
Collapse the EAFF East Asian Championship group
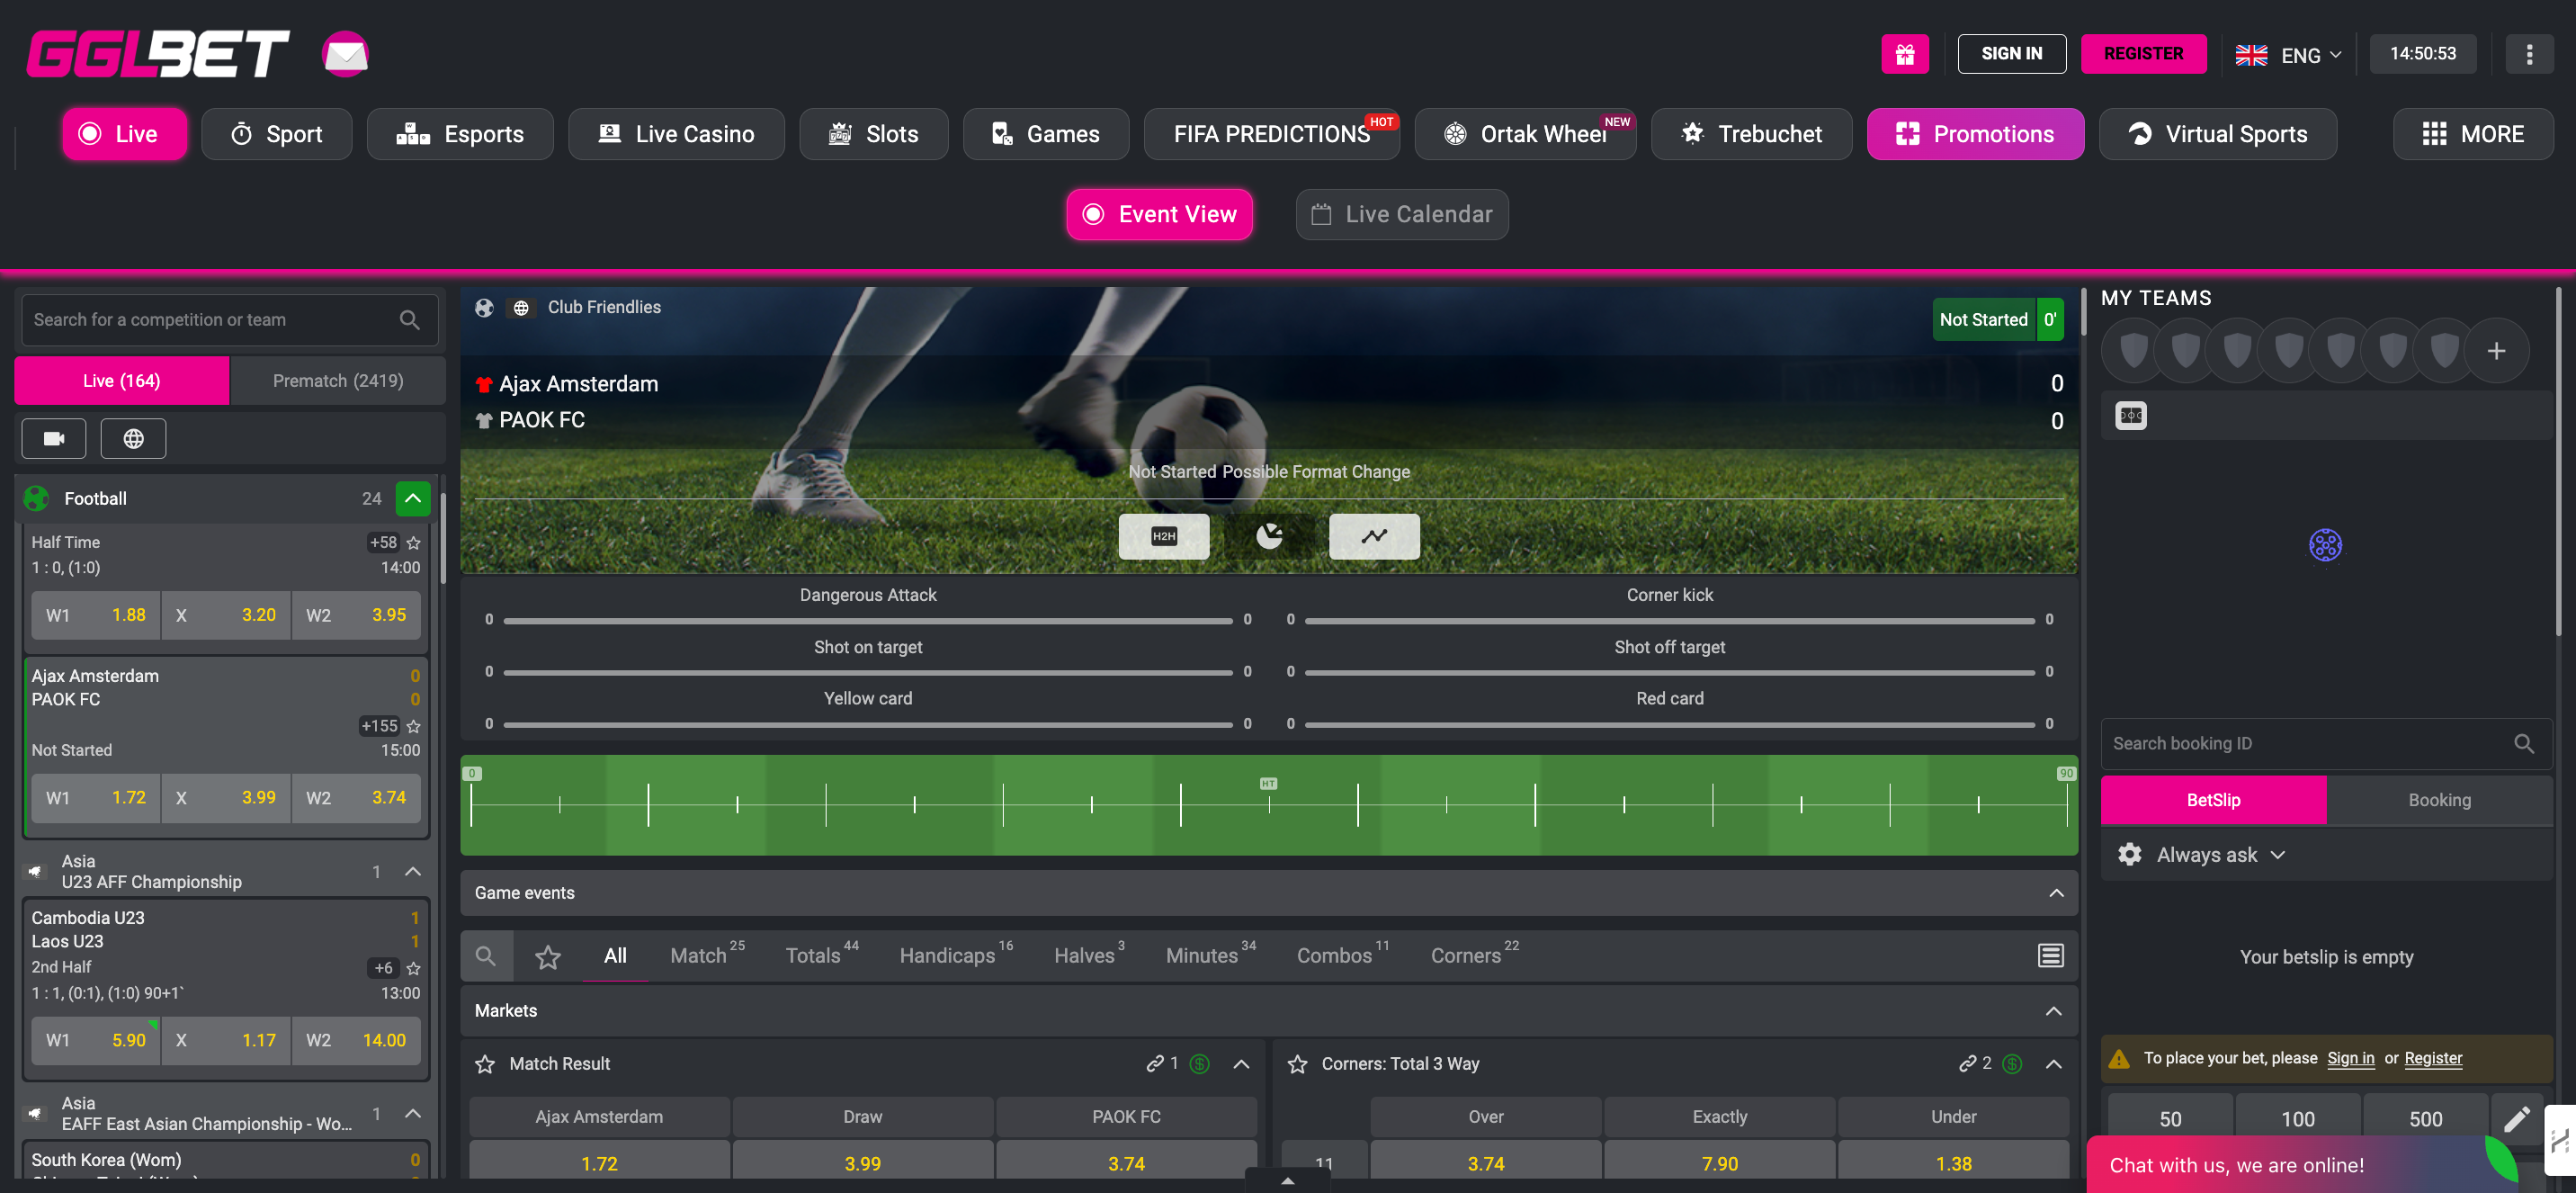(413, 1114)
